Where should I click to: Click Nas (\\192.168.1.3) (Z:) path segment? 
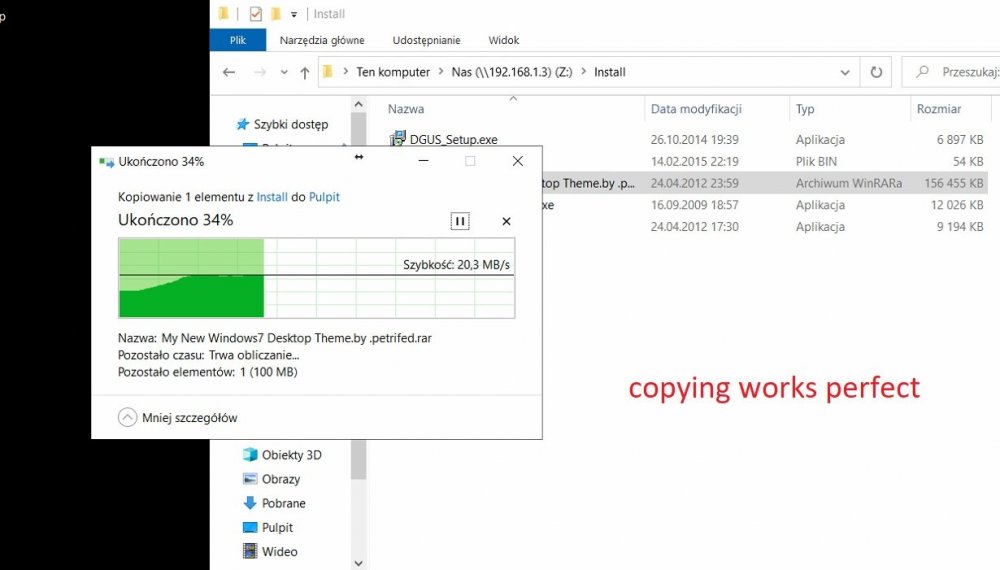[511, 72]
